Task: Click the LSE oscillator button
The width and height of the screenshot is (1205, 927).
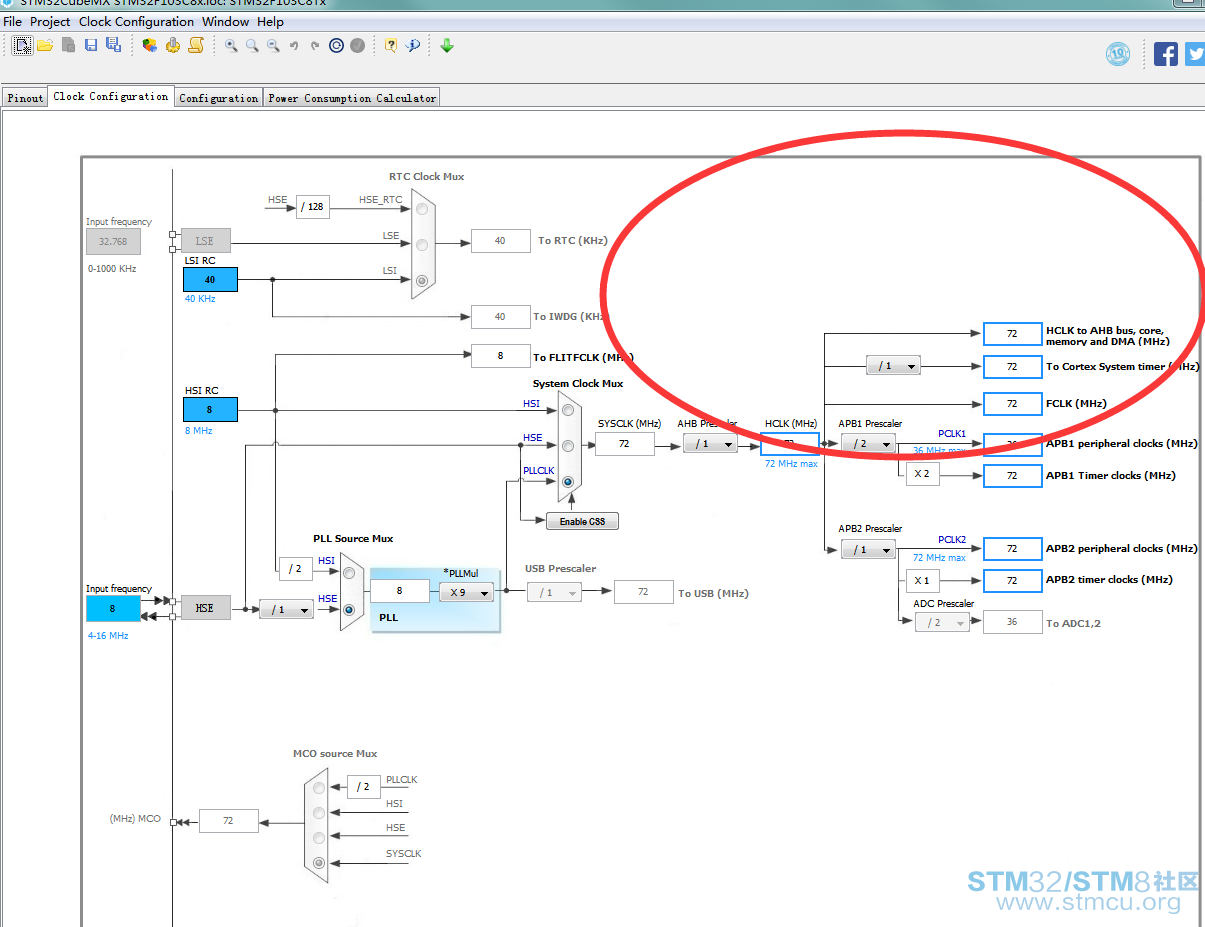Action: (x=205, y=241)
